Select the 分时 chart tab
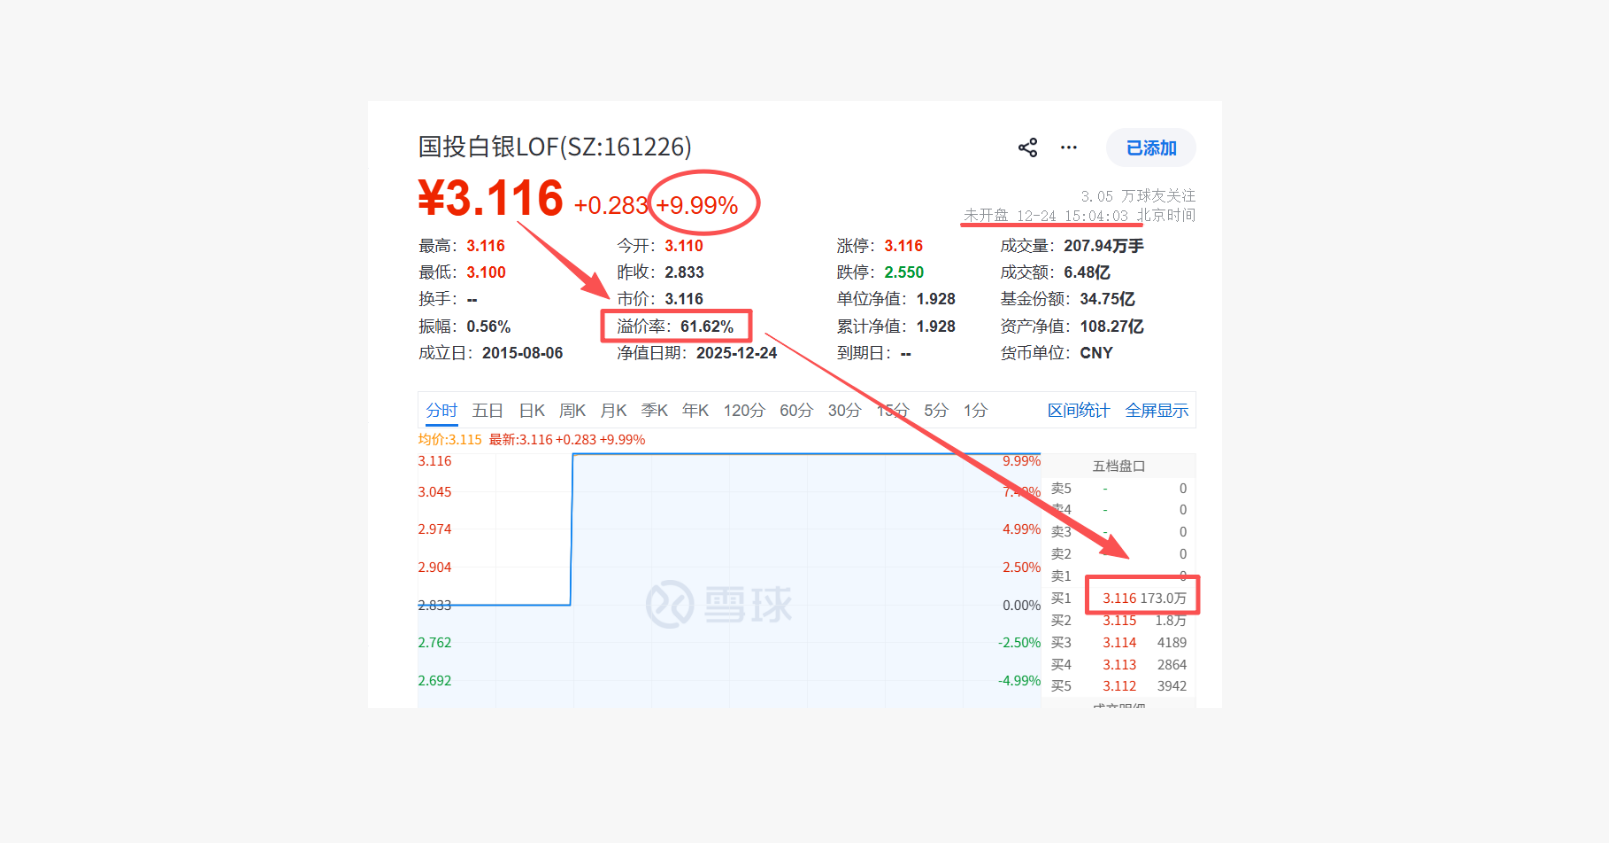 tap(441, 410)
